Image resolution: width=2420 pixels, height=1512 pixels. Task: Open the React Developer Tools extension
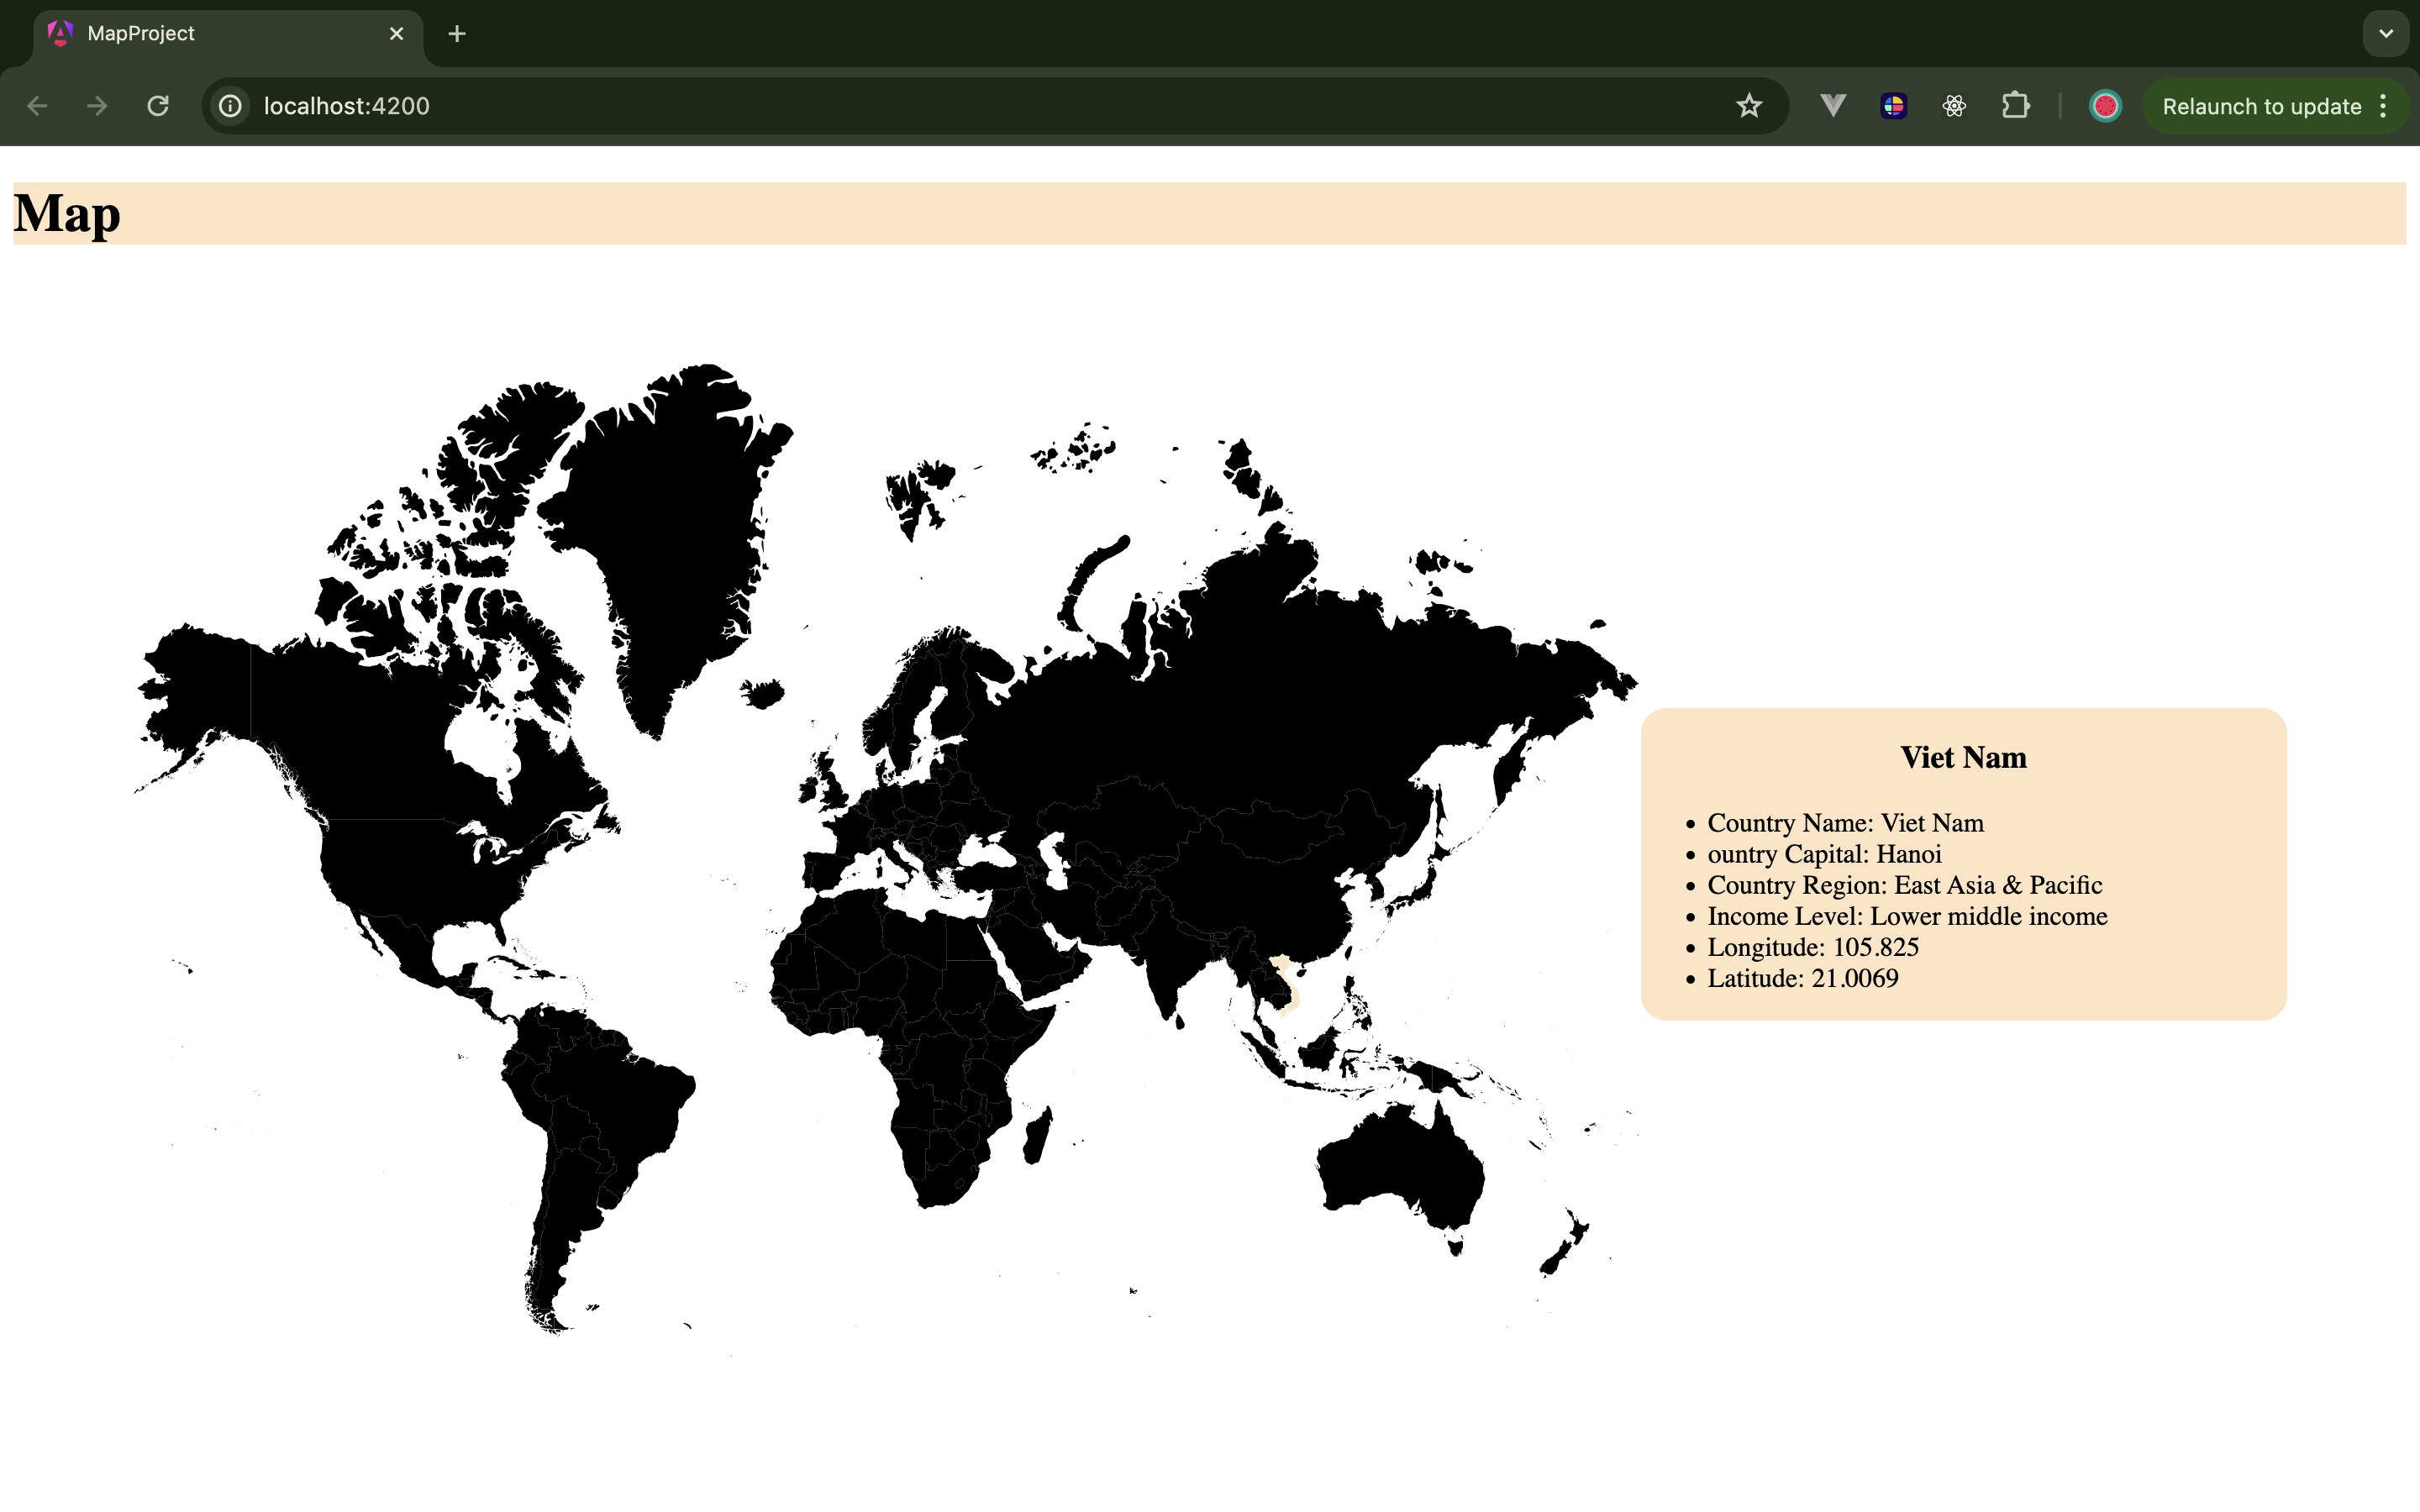tap(1954, 106)
